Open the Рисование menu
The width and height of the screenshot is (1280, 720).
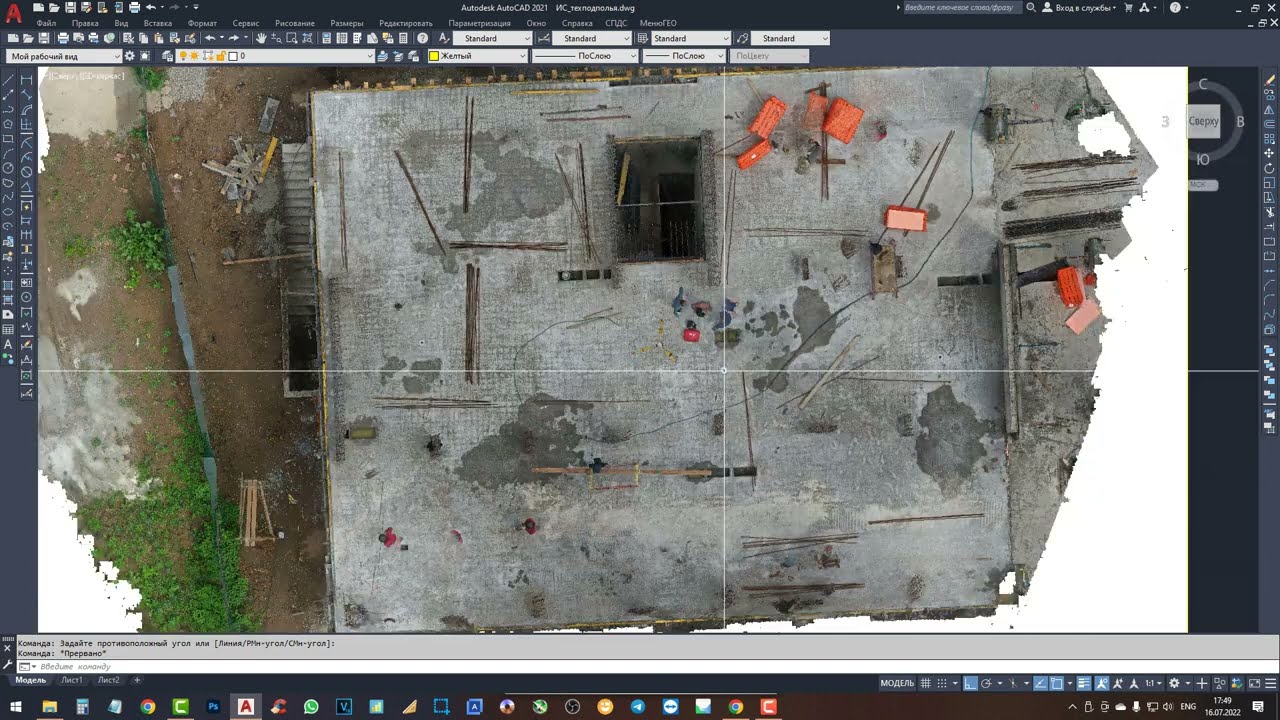[x=295, y=22]
